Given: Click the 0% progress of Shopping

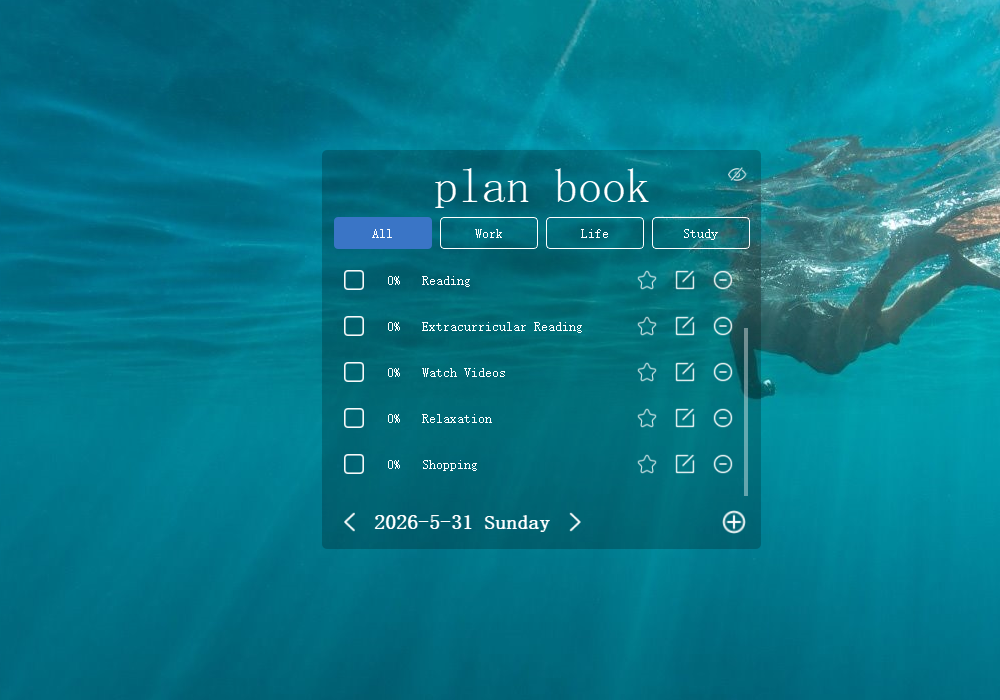Looking at the screenshot, I should (393, 464).
